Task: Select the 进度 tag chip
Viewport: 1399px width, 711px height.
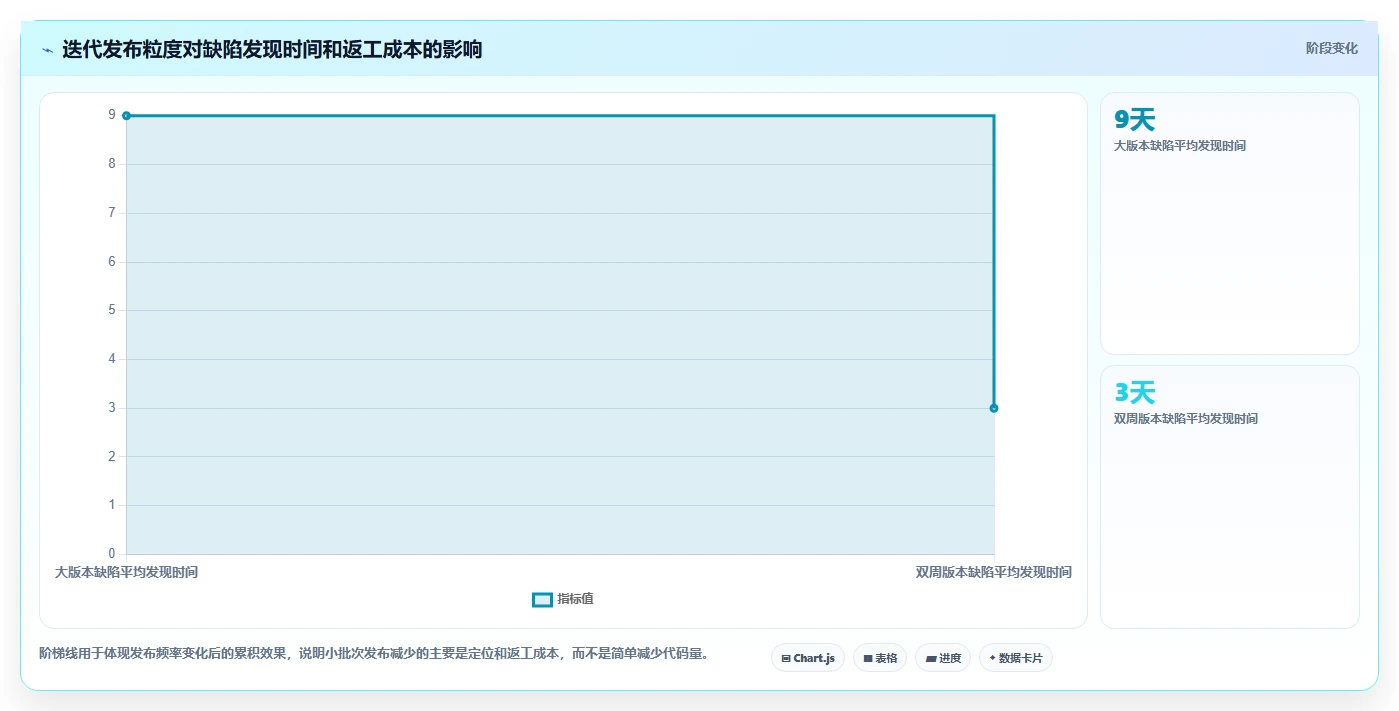Action: coord(942,658)
